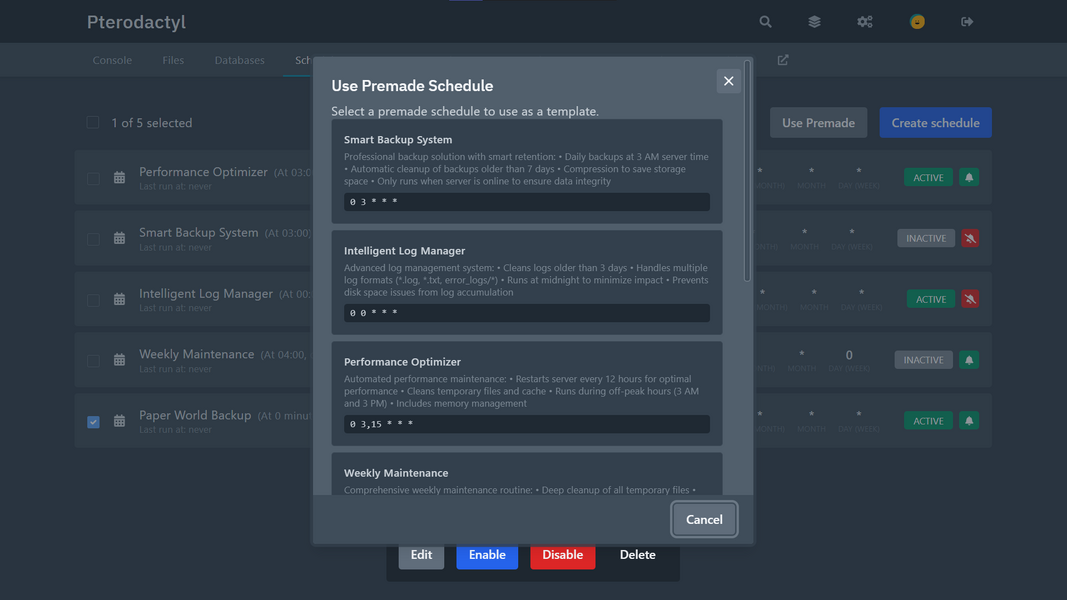The image size is (1067, 600).
Task: Click the server layers stack icon
Action: (x=814, y=22)
